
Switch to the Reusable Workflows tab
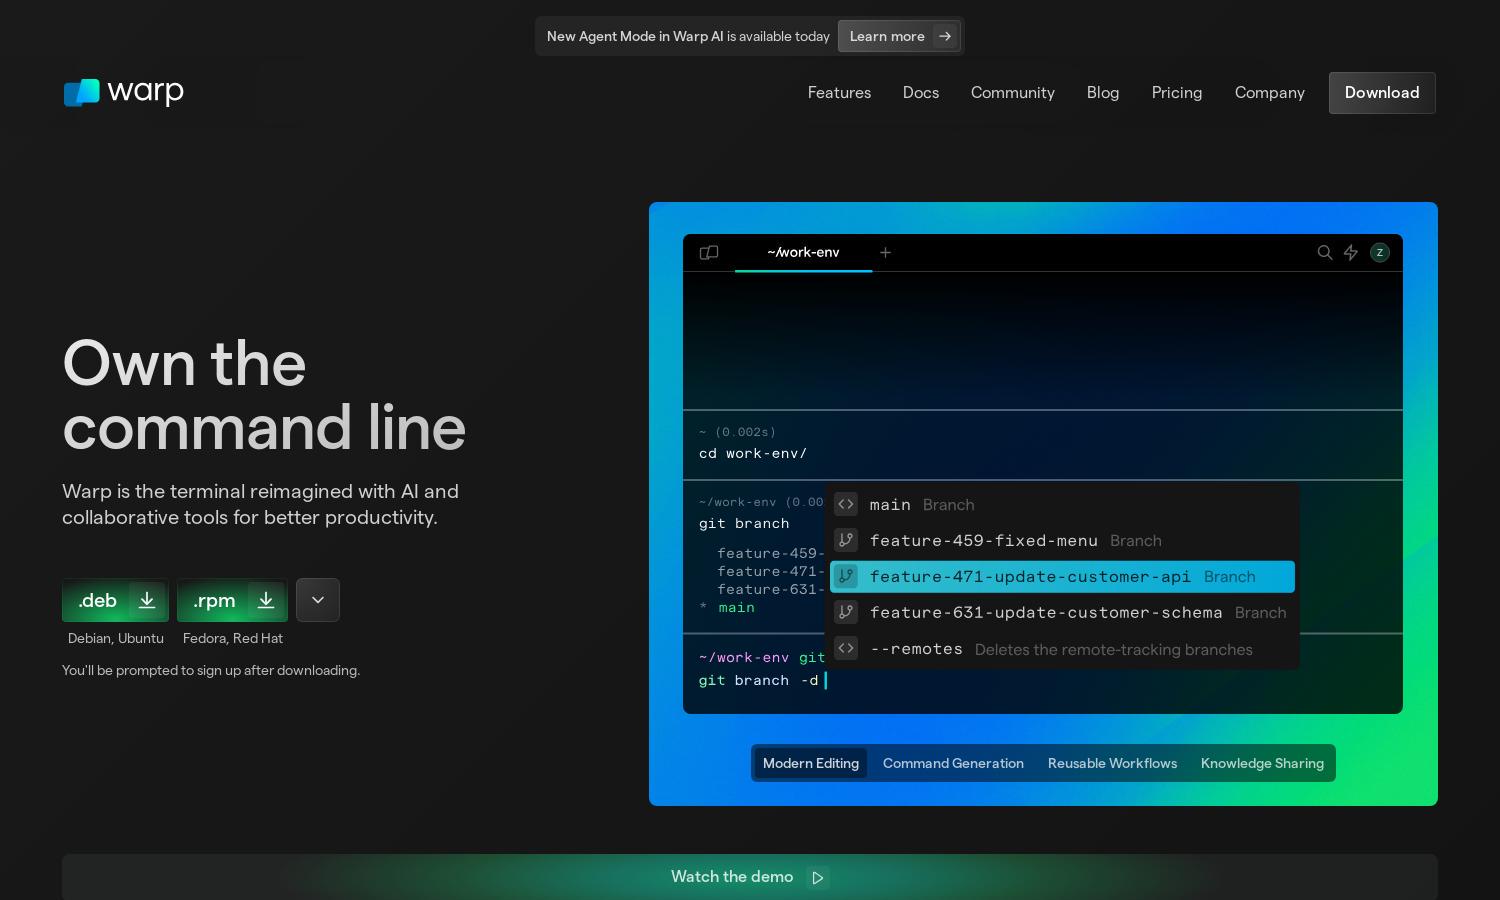(x=1112, y=763)
